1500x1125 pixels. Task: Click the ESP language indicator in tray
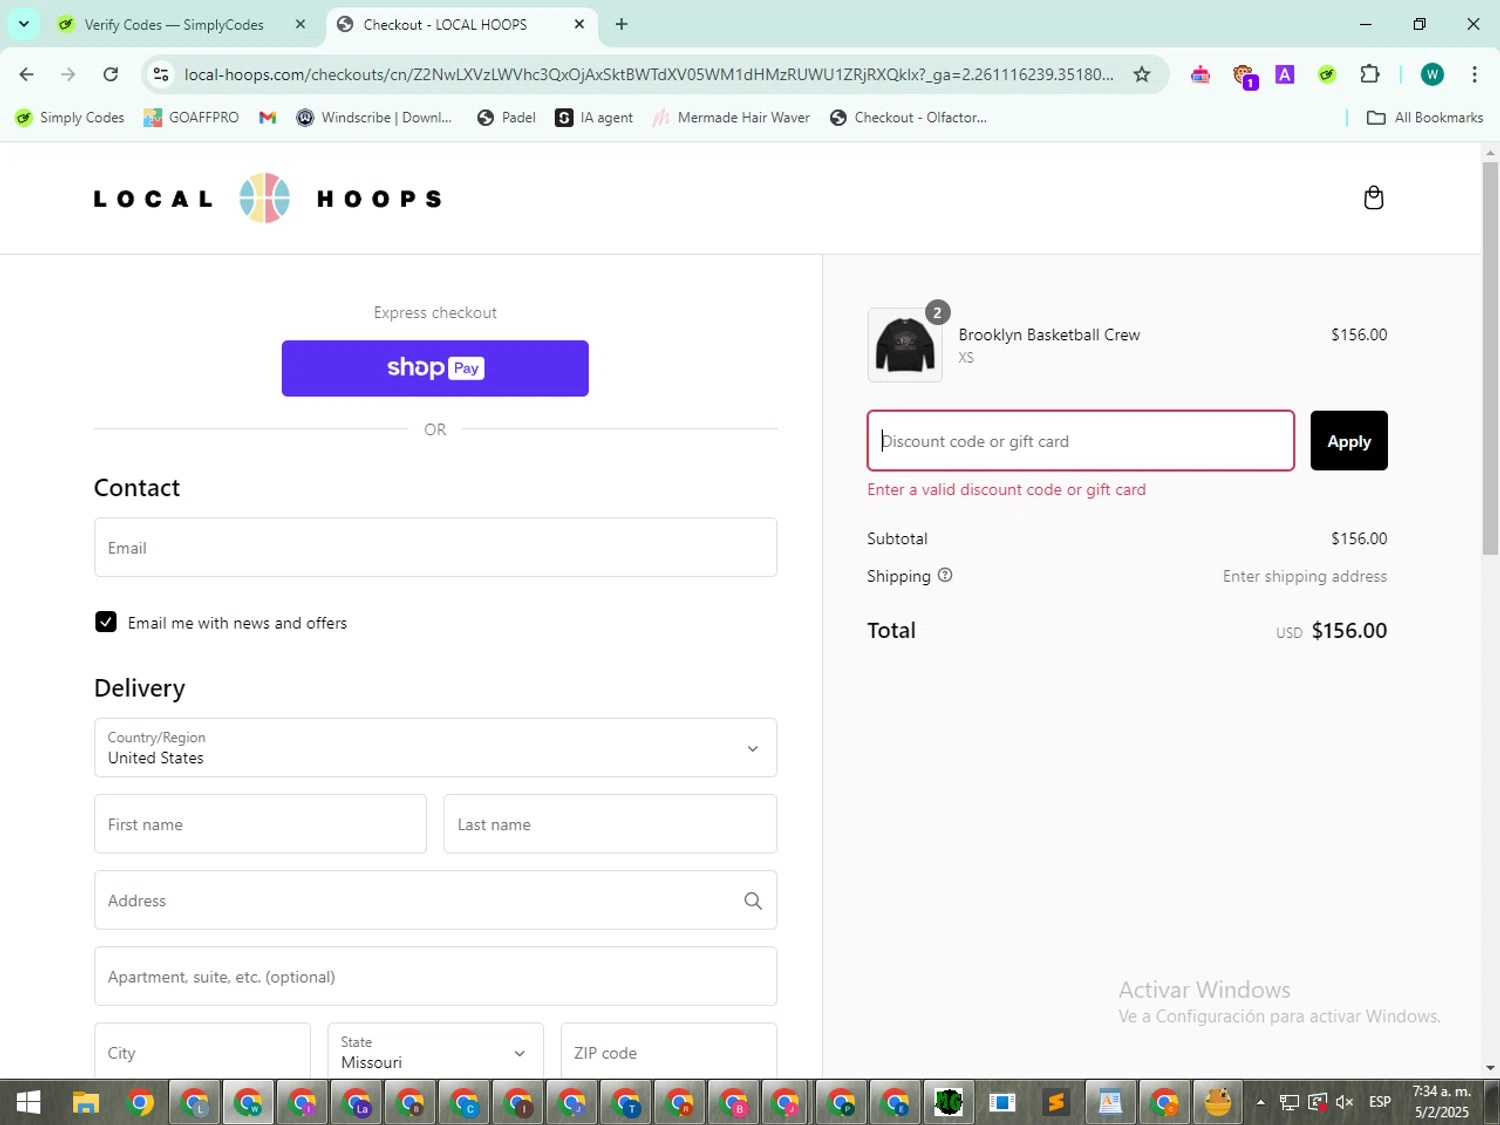click(1380, 1102)
